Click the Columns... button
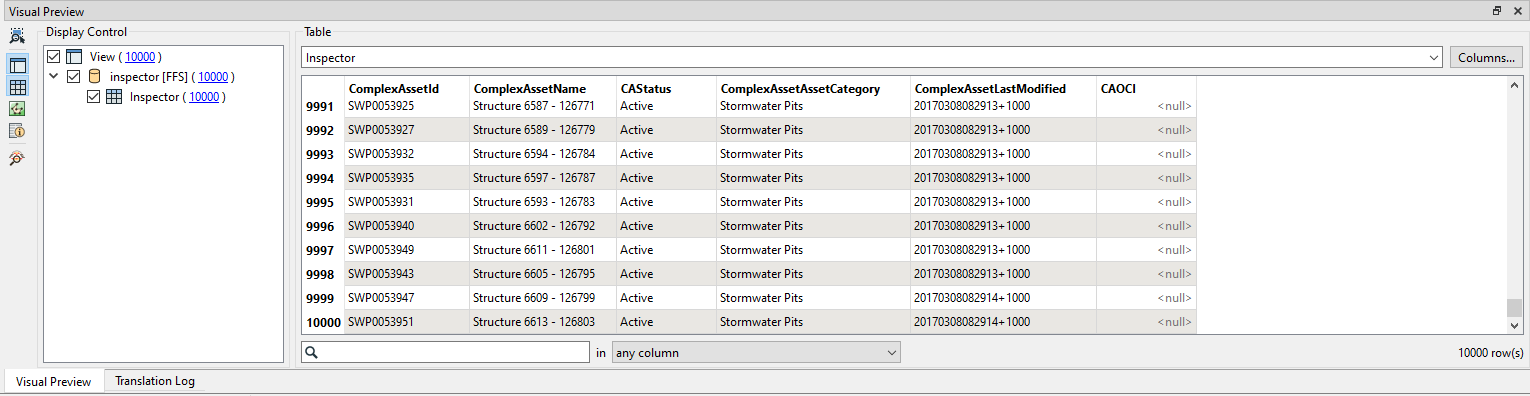 point(1487,58)
